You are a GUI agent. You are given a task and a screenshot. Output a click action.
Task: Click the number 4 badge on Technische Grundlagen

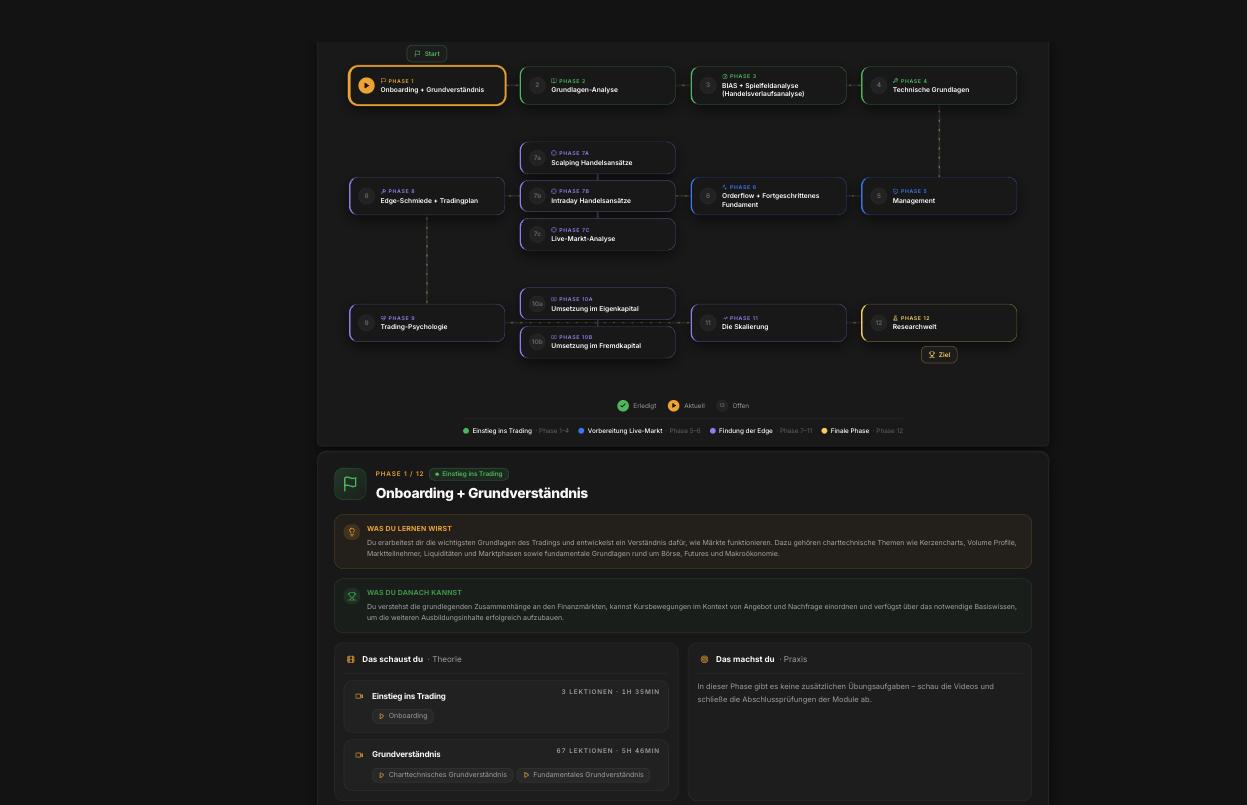click(879, 85)
